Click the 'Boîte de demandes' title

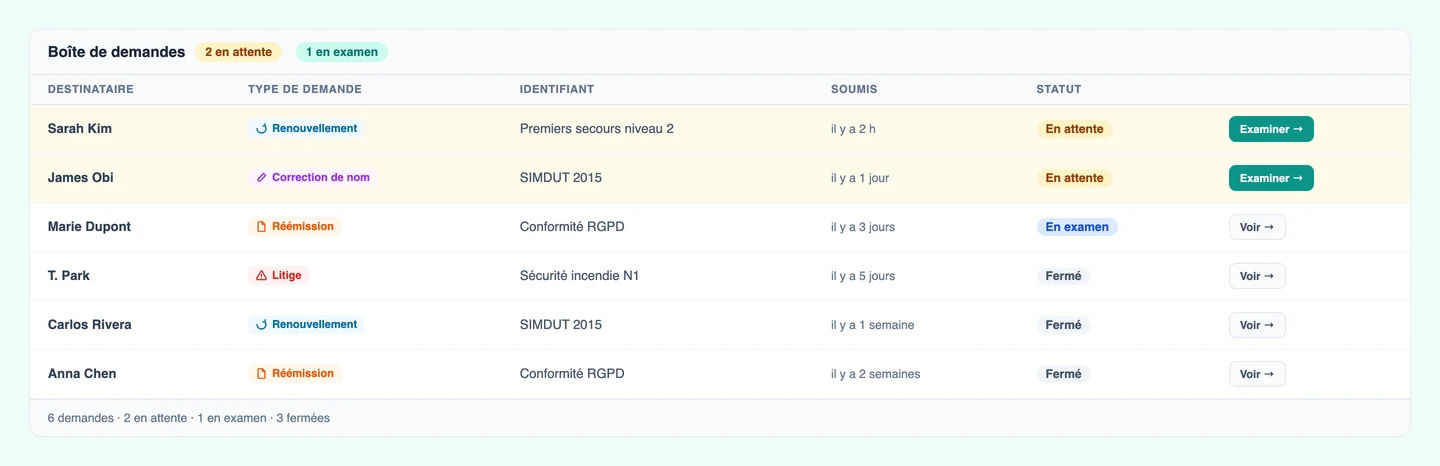coord(116,52)
